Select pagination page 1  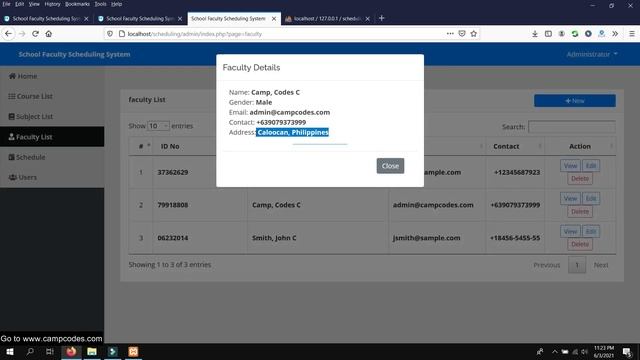pos(577,265)
